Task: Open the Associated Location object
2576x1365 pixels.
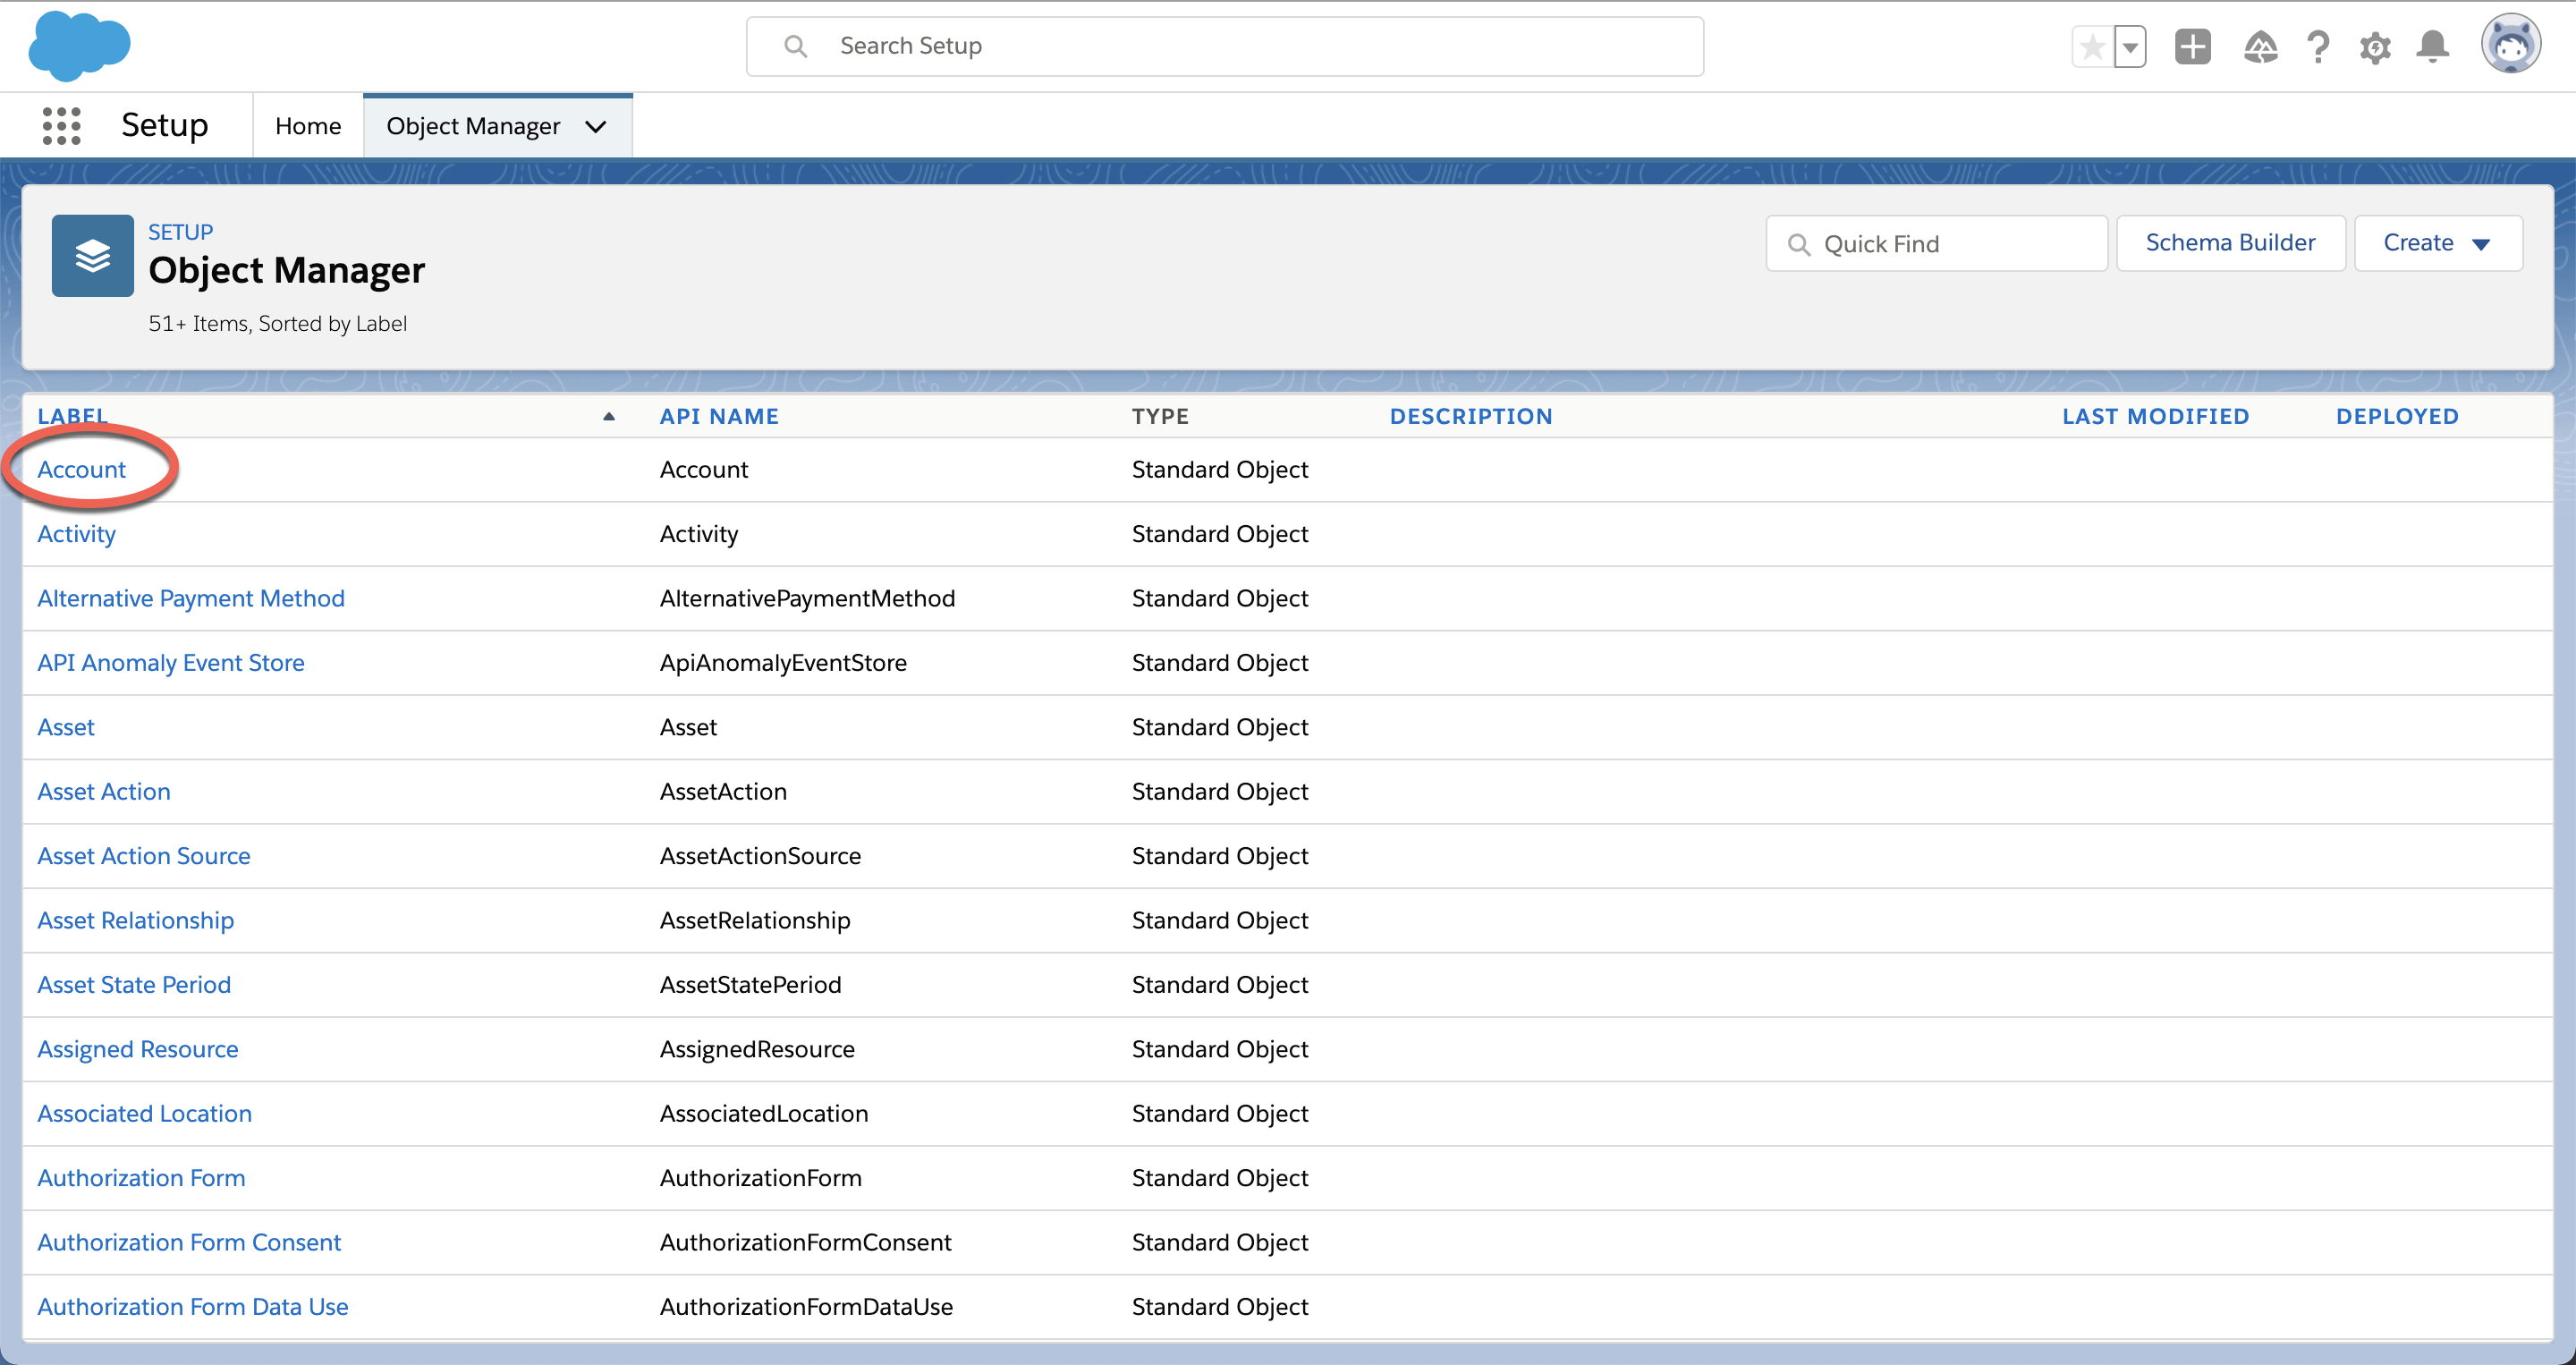Action: (145, 1113)
